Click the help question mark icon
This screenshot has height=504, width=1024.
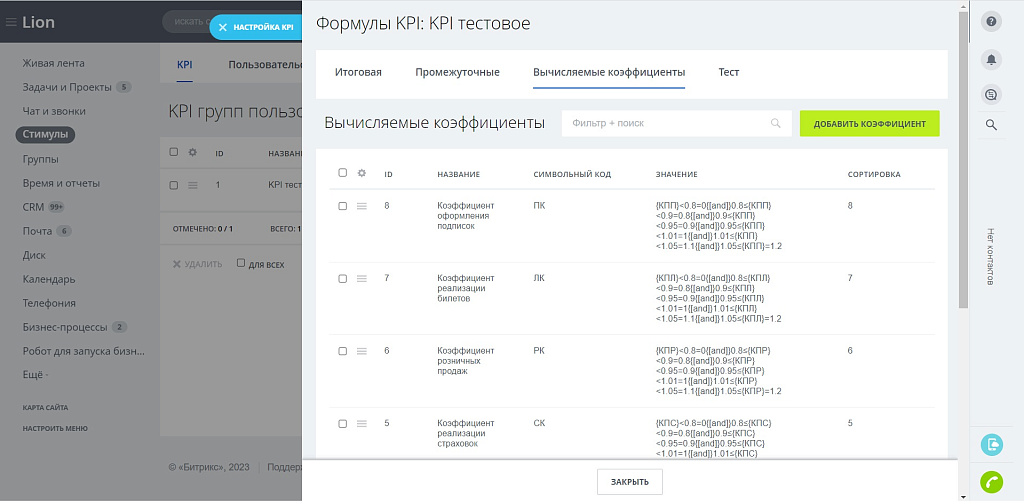click(991, 22)
